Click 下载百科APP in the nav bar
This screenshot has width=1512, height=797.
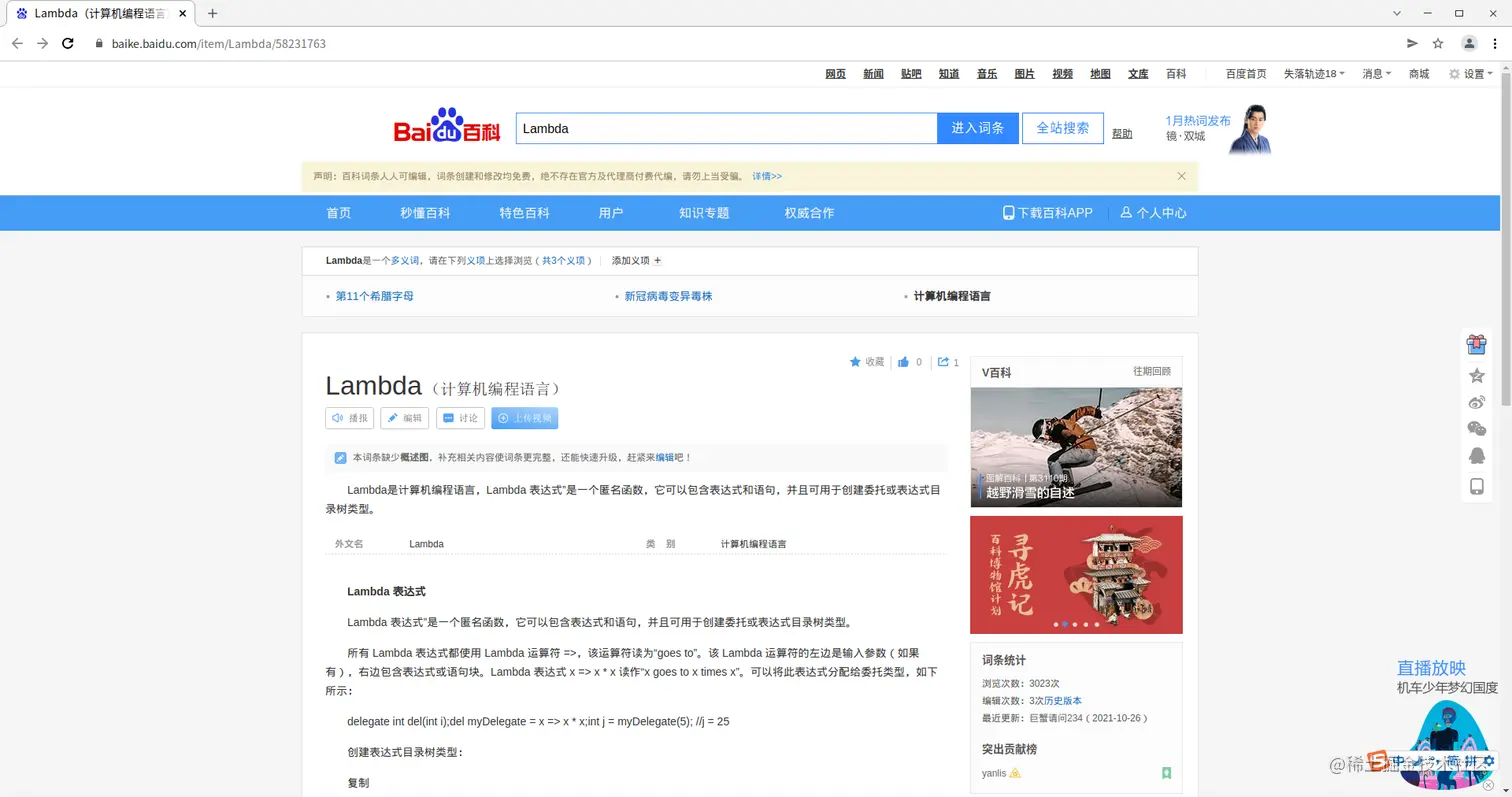tap(1048, 213)
